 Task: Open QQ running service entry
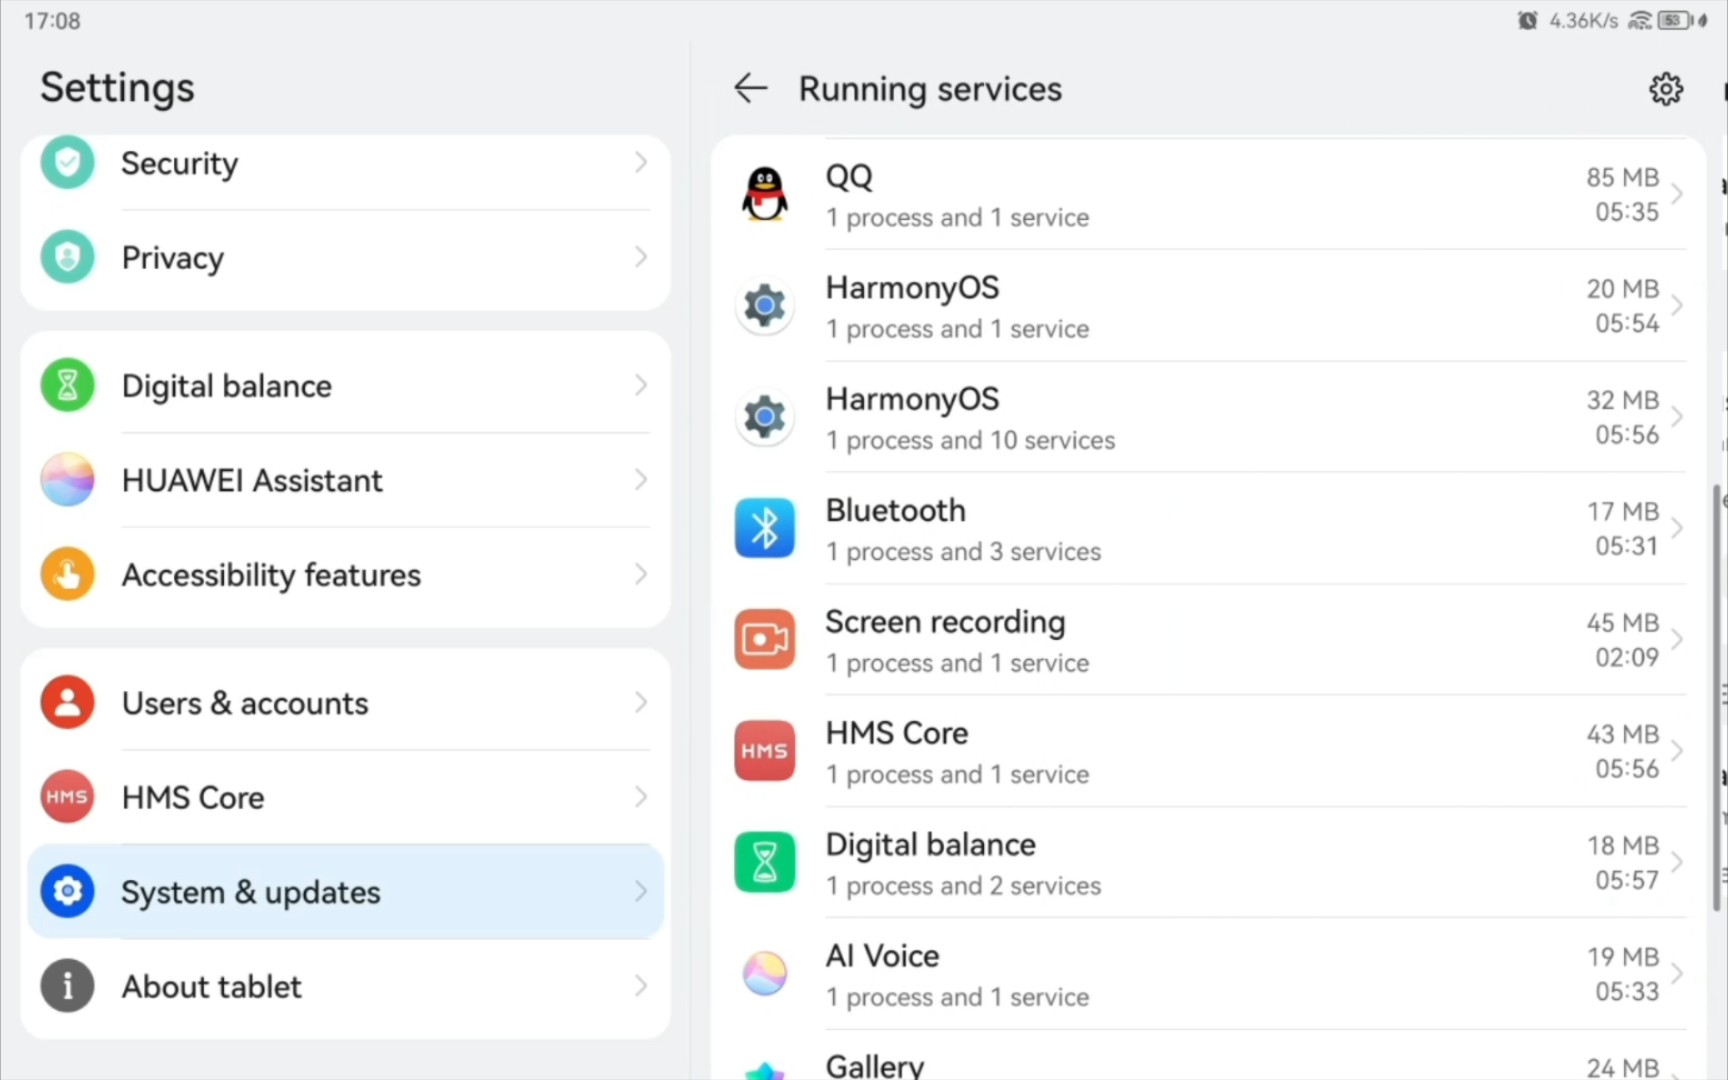click(1208, 194)
